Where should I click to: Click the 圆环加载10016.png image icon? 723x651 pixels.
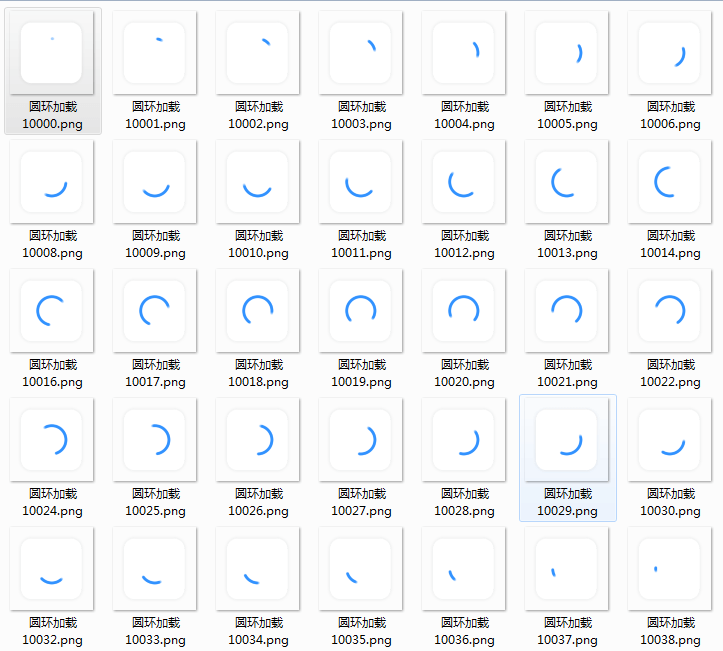52,310
